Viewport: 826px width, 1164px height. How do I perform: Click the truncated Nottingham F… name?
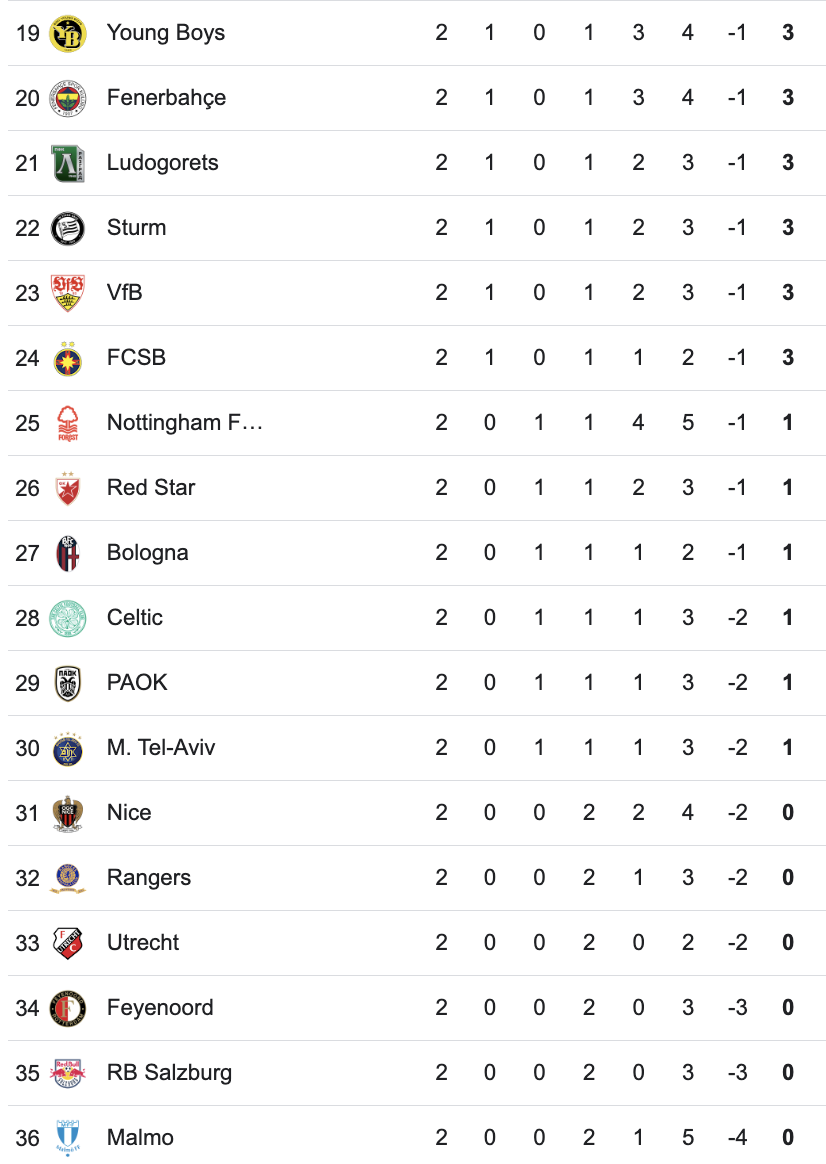[184, 423]
